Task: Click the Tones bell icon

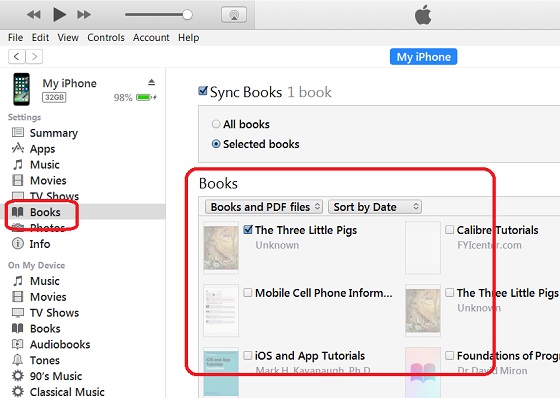Action: click(18, 359)
